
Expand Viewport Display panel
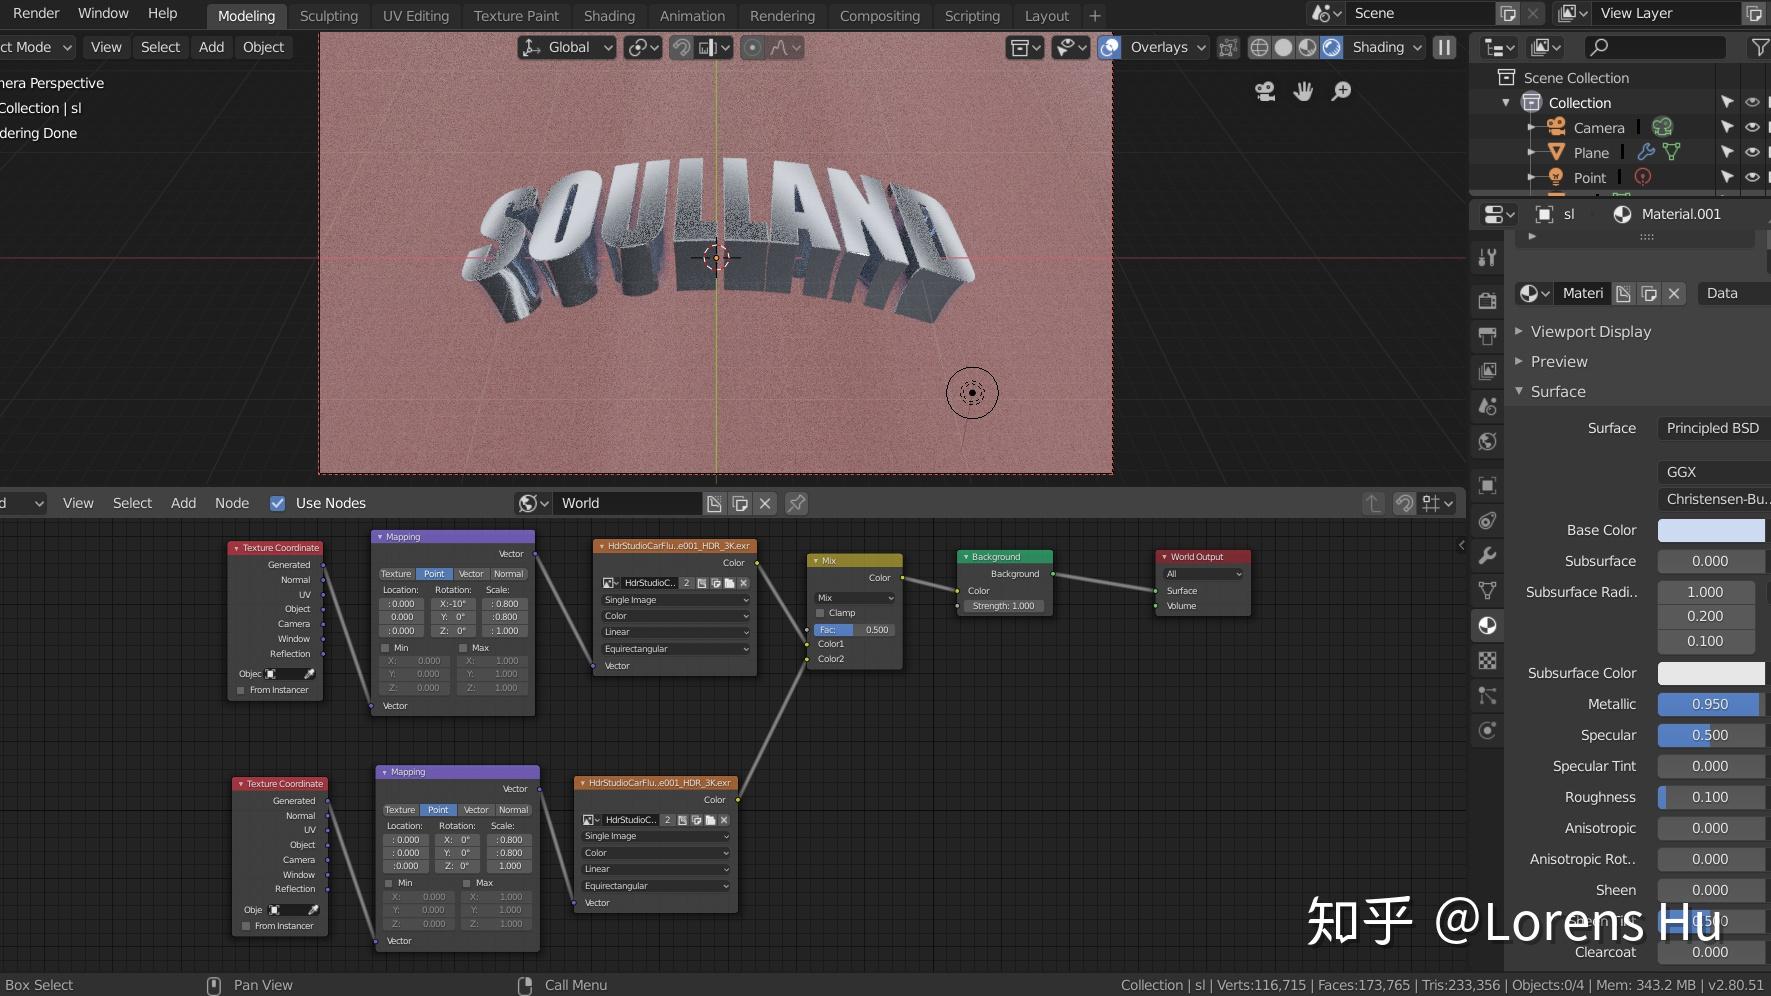[1589, 332]
